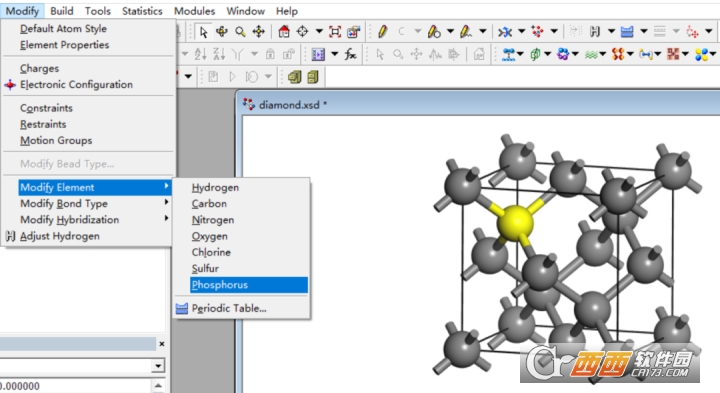Choose Phosphorus from the element submenu
The image size is (720, 393).
[249, 285]
